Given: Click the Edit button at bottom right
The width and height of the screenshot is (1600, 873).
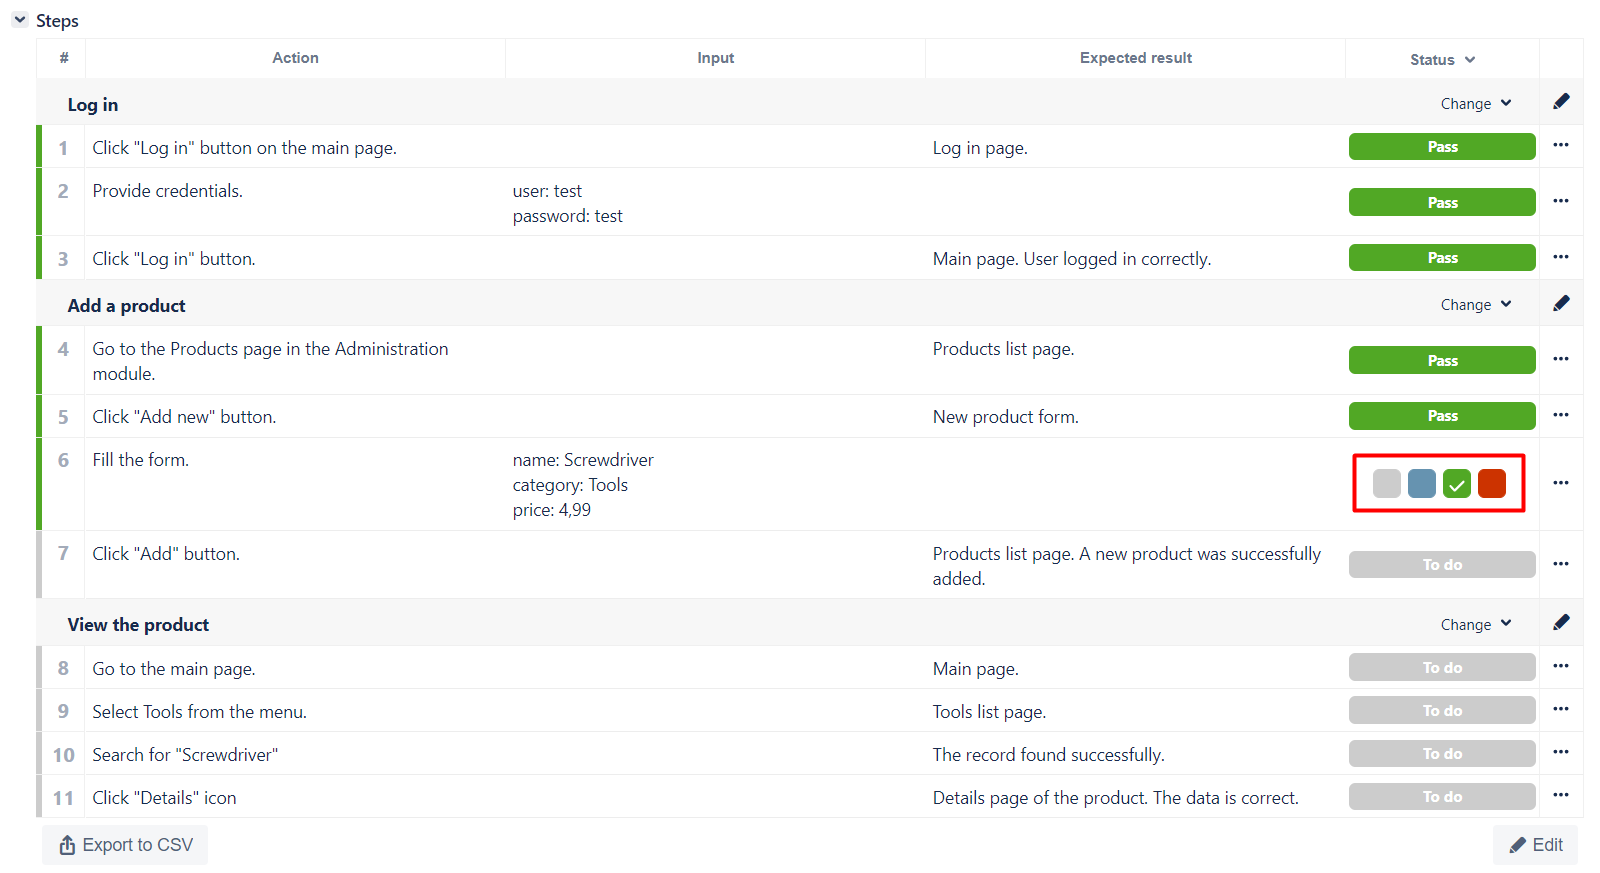Looking at the screenshot, I should point(1536,845).
